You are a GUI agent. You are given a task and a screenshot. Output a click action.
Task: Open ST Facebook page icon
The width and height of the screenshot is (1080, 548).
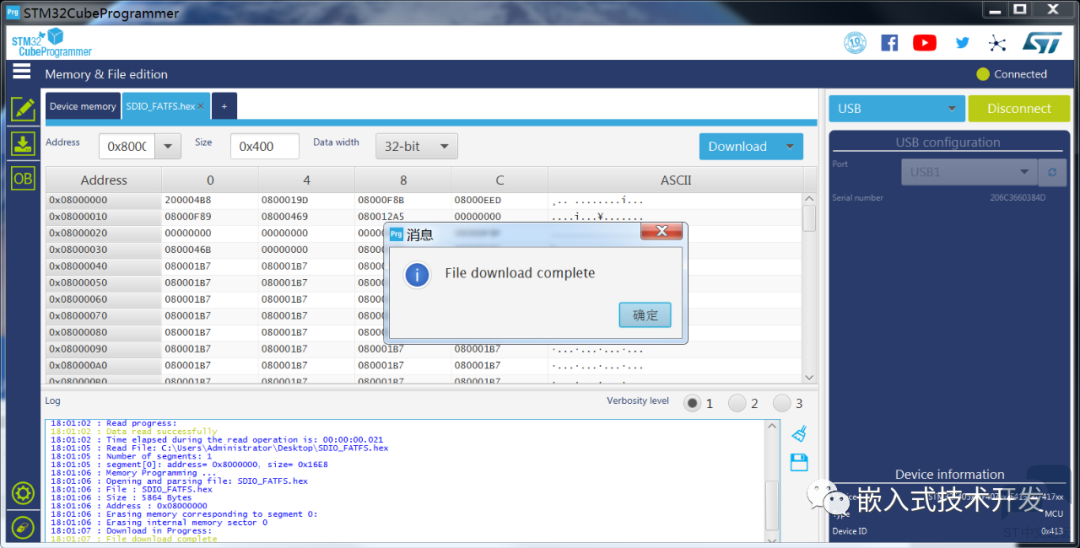(889, 43)
